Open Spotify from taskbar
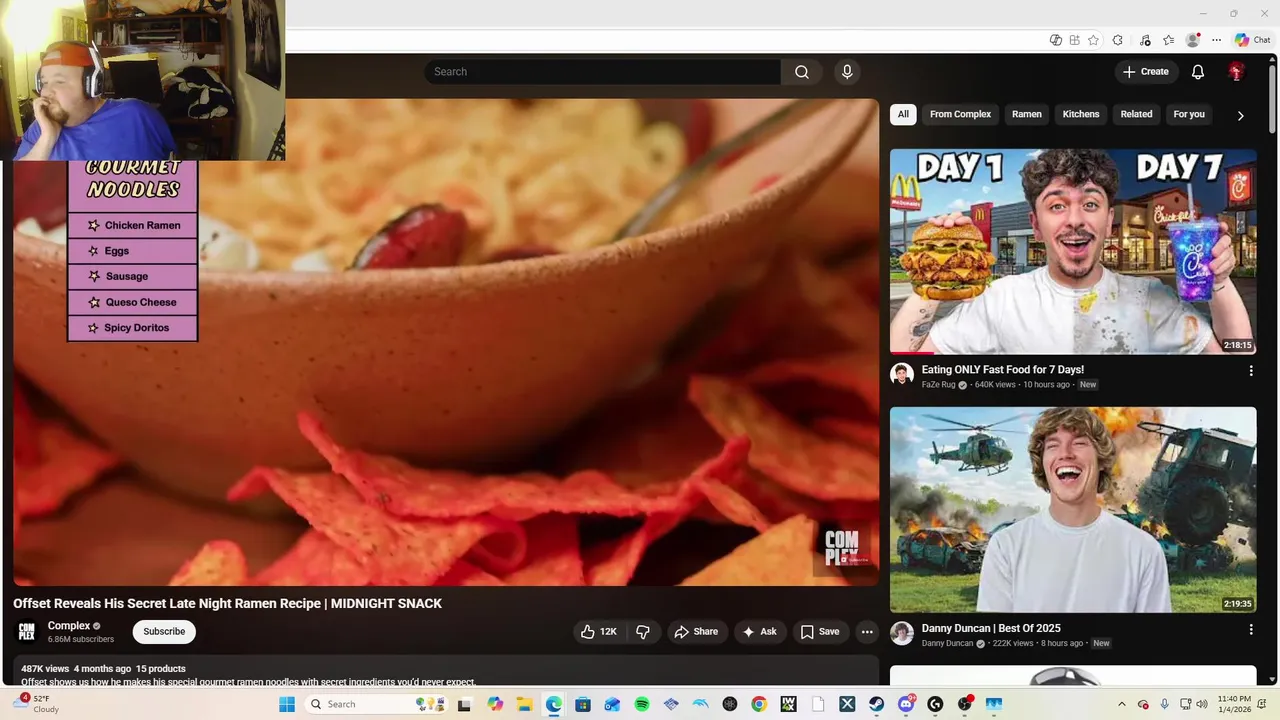1280x720 pixels. (642, 704)
